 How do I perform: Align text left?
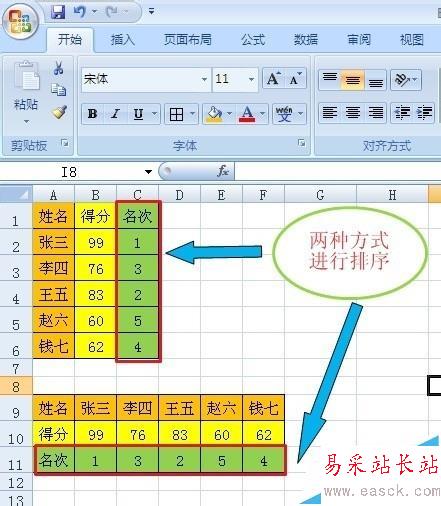click(330, 113)
